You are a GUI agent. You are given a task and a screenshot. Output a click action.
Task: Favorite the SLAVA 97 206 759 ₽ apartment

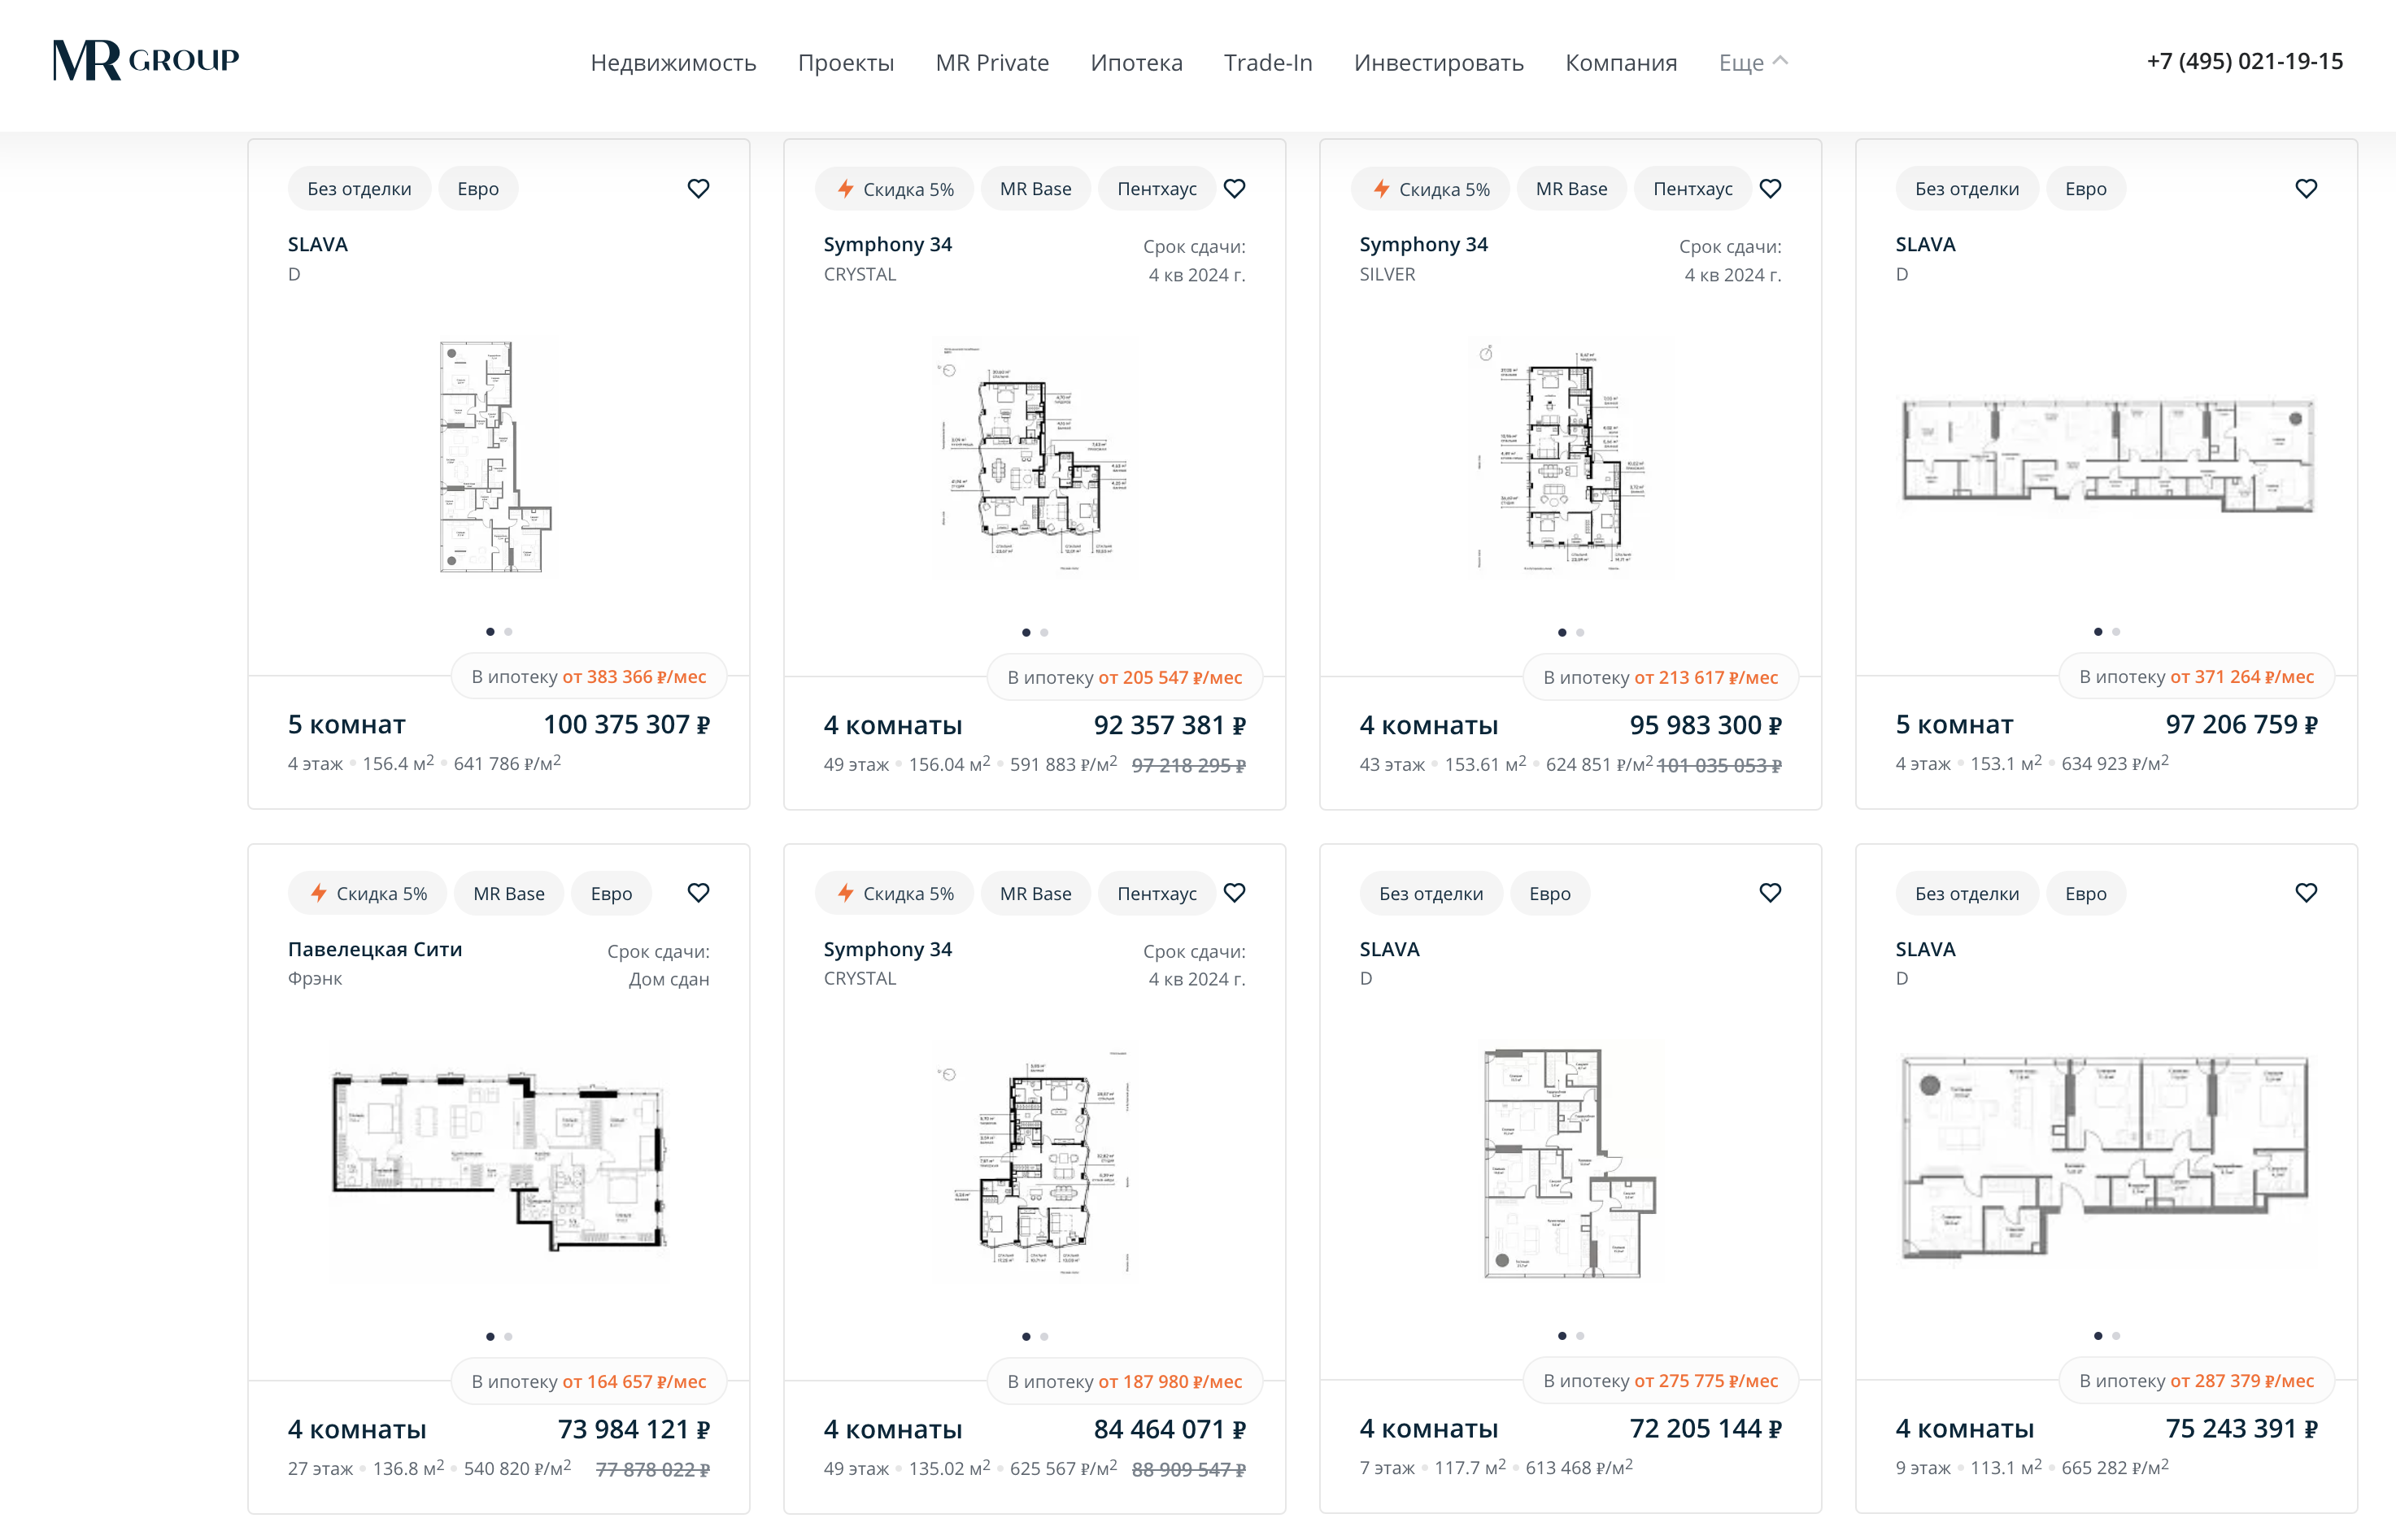2307,188
